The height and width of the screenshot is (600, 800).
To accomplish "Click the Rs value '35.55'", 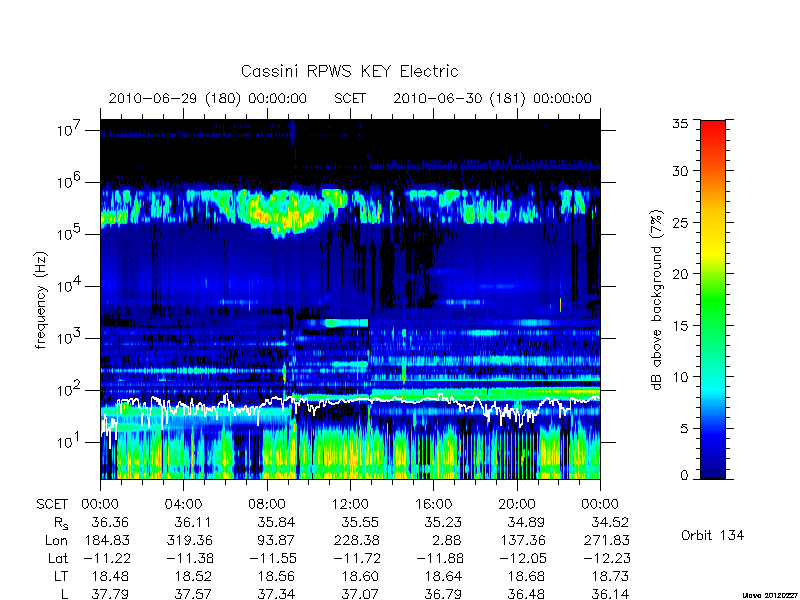I will tap(360, 522).
